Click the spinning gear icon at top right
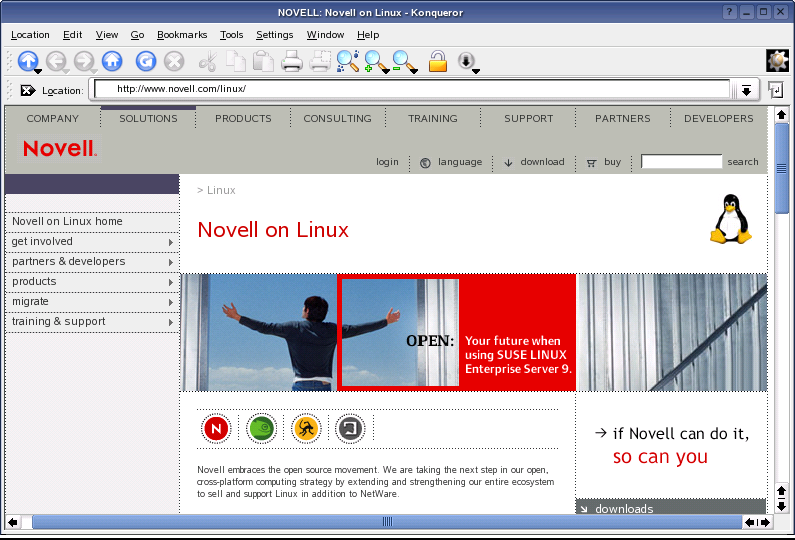Viewport: 795px width, 540px height. coord(777,61)
